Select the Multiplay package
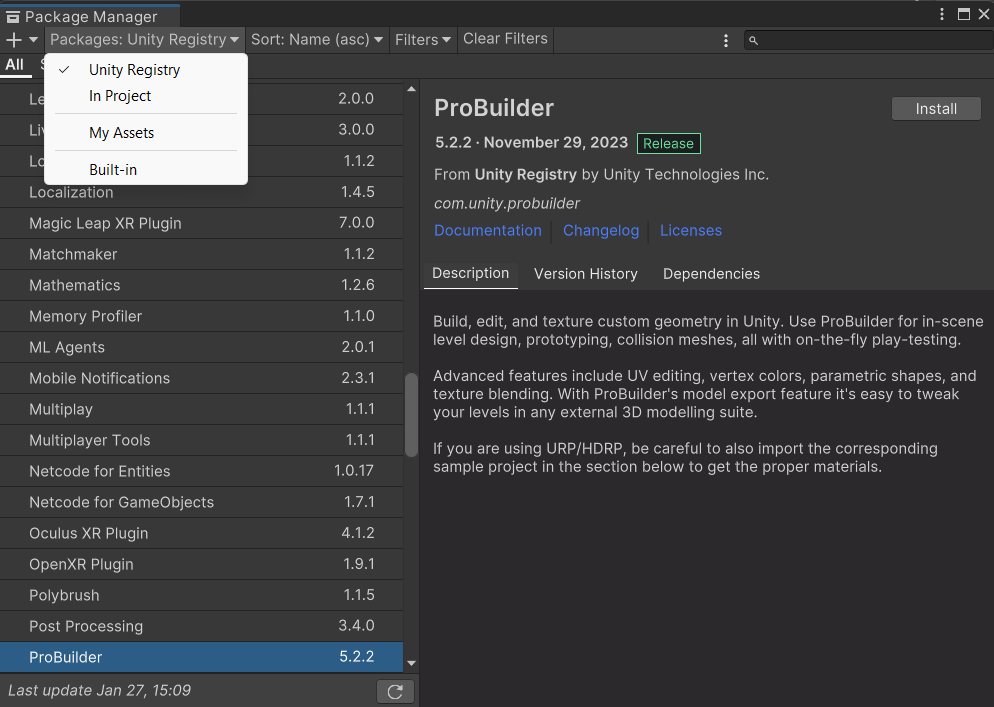Screen dimensions: 994x707 coord(202,410)
